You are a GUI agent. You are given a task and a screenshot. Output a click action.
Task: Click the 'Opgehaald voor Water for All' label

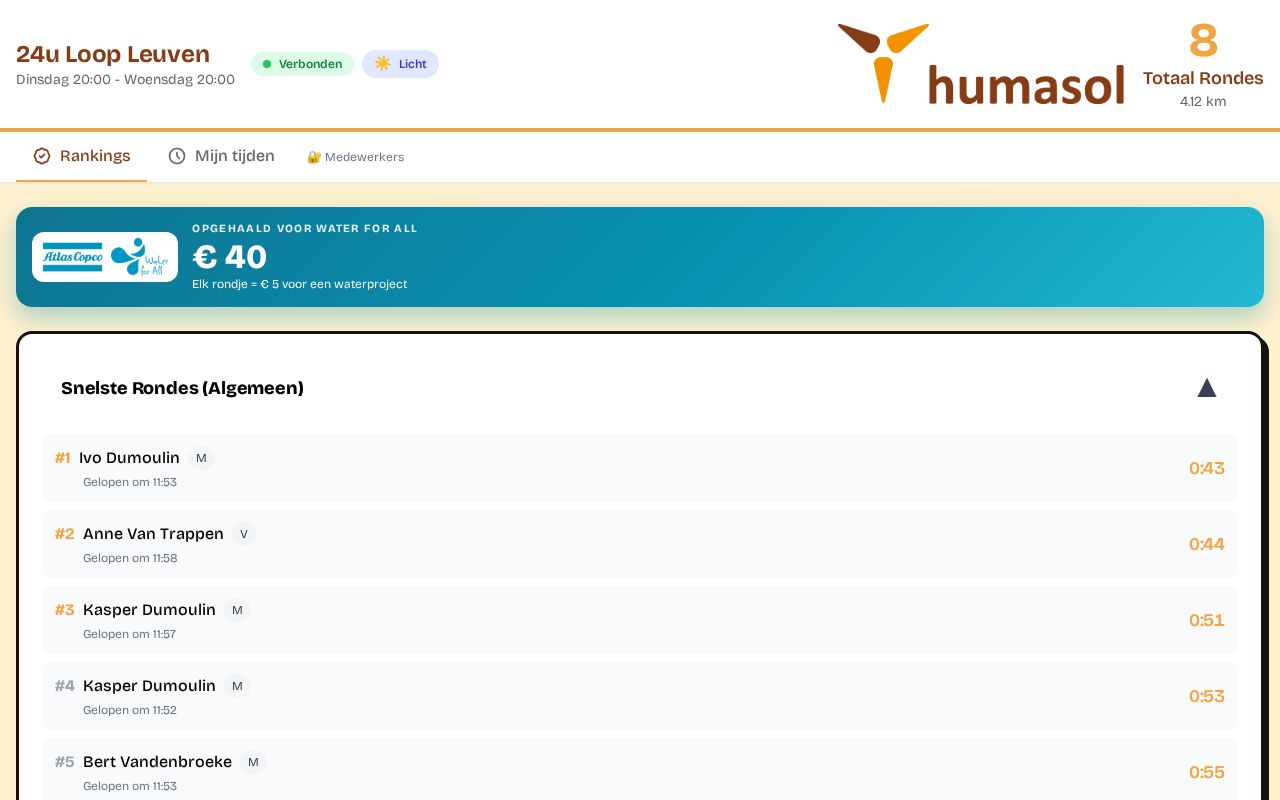pyautogui.click(x=305, y=228)
